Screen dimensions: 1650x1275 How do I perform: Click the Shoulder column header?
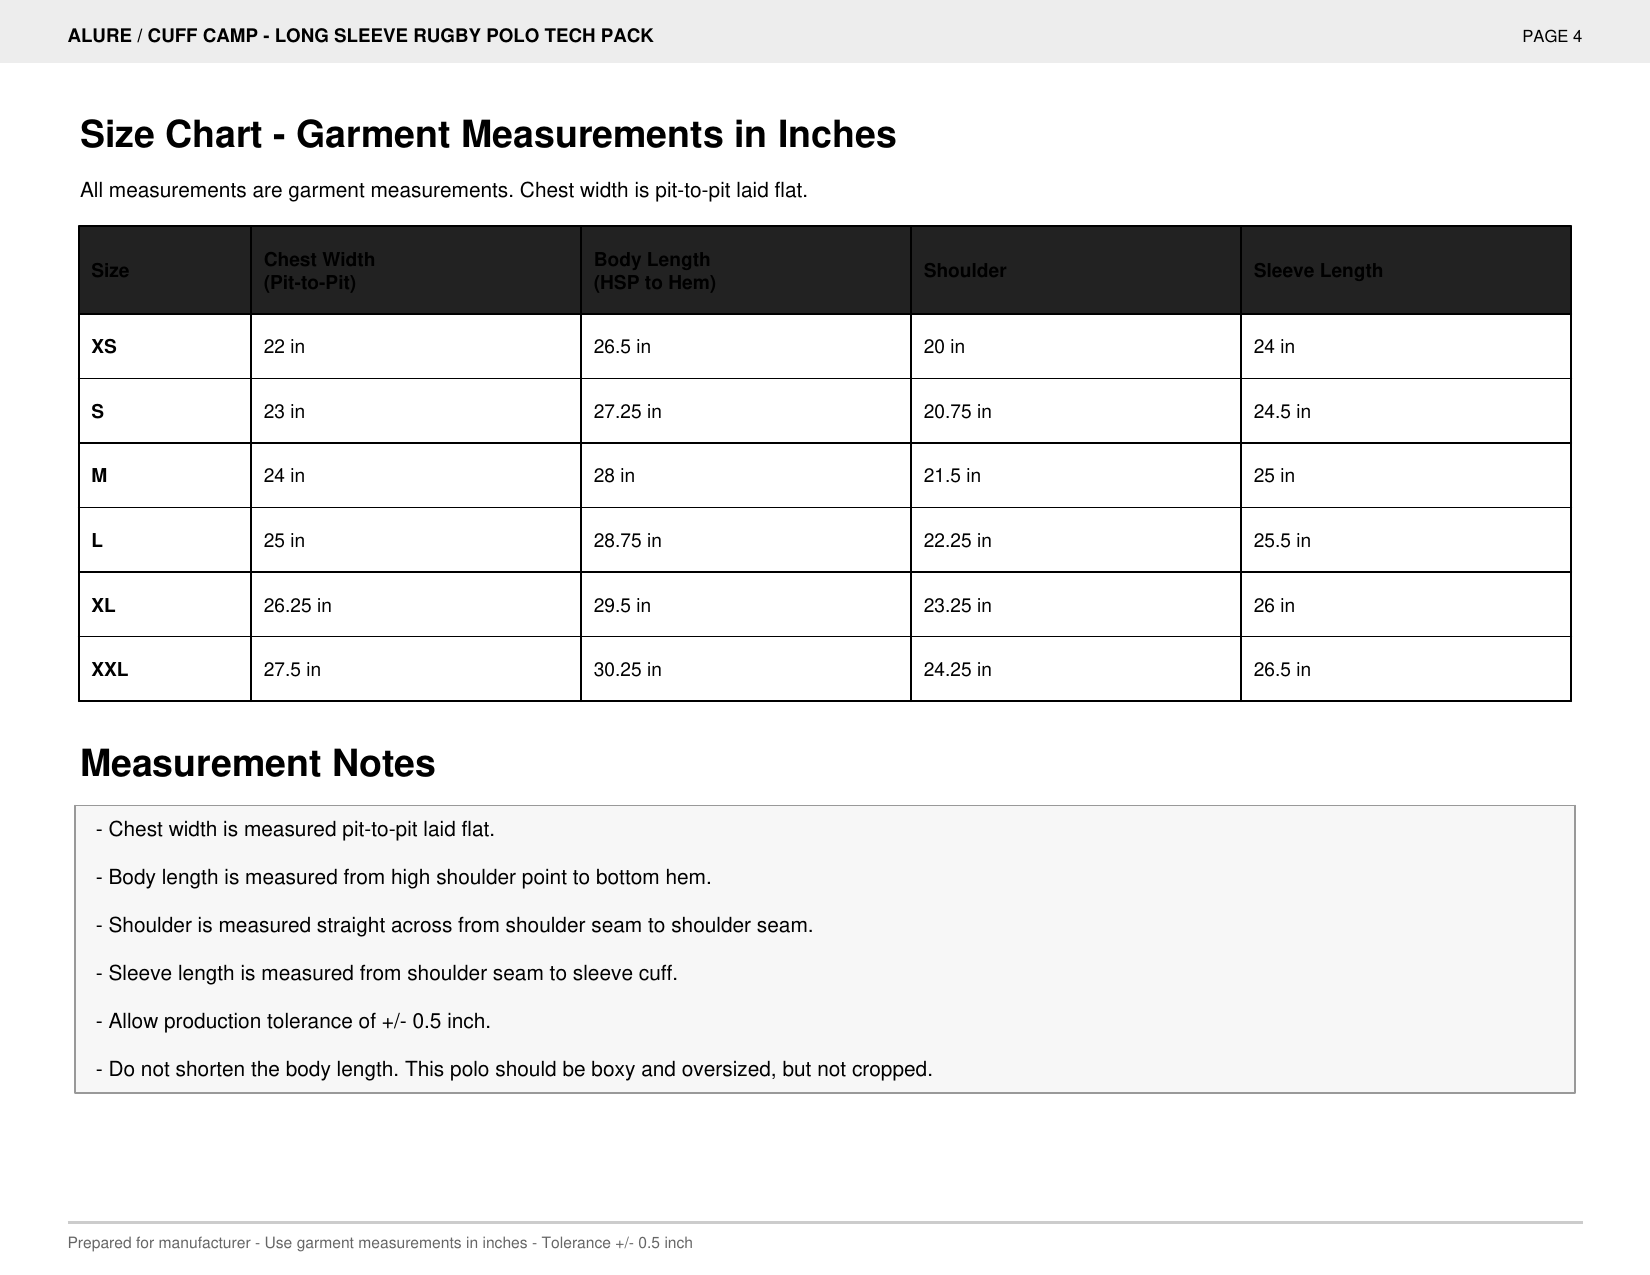point(1076,270)
